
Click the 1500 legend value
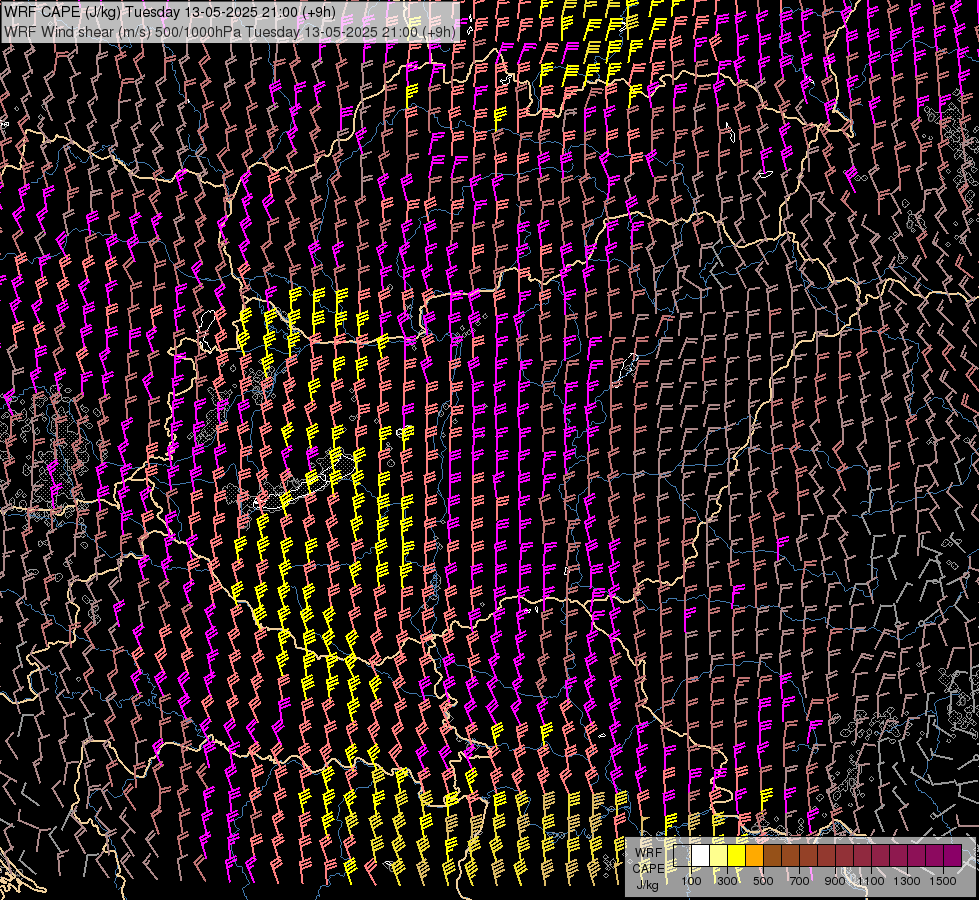[943, 881]
